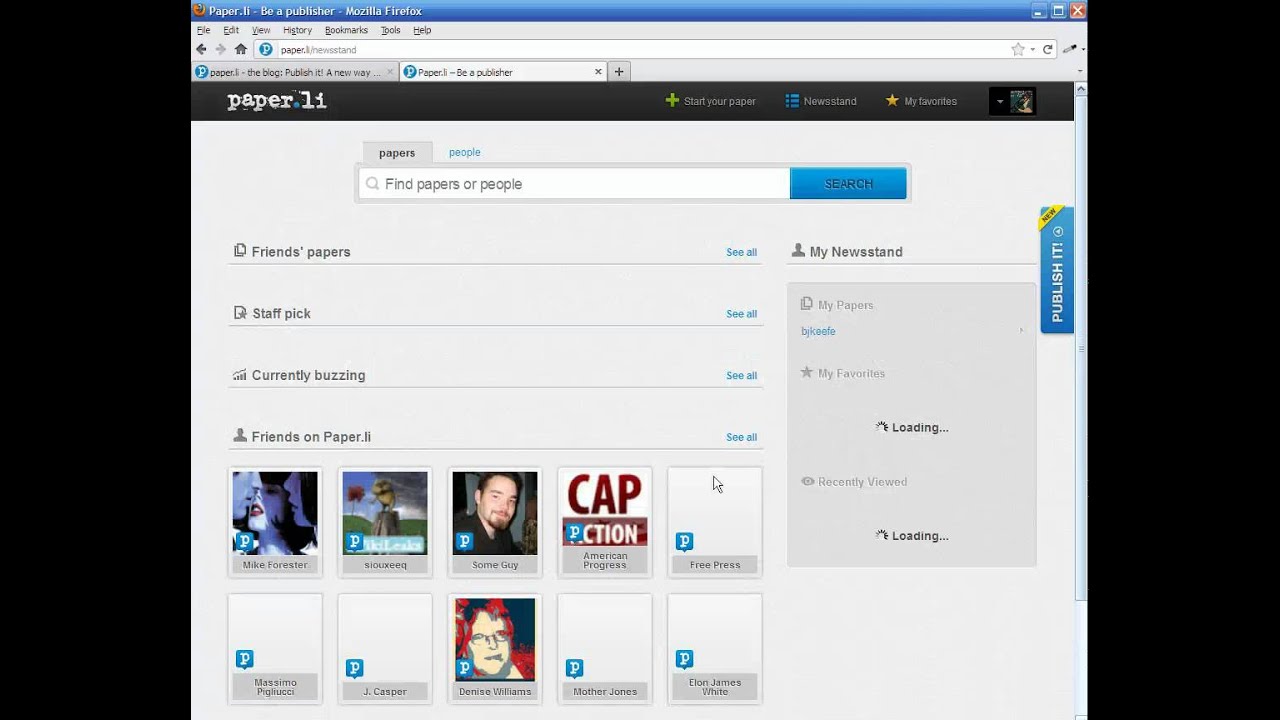The image size is (1280, 720).
Task: Click the Newsstand list icon in header
Action: point(792,101)
